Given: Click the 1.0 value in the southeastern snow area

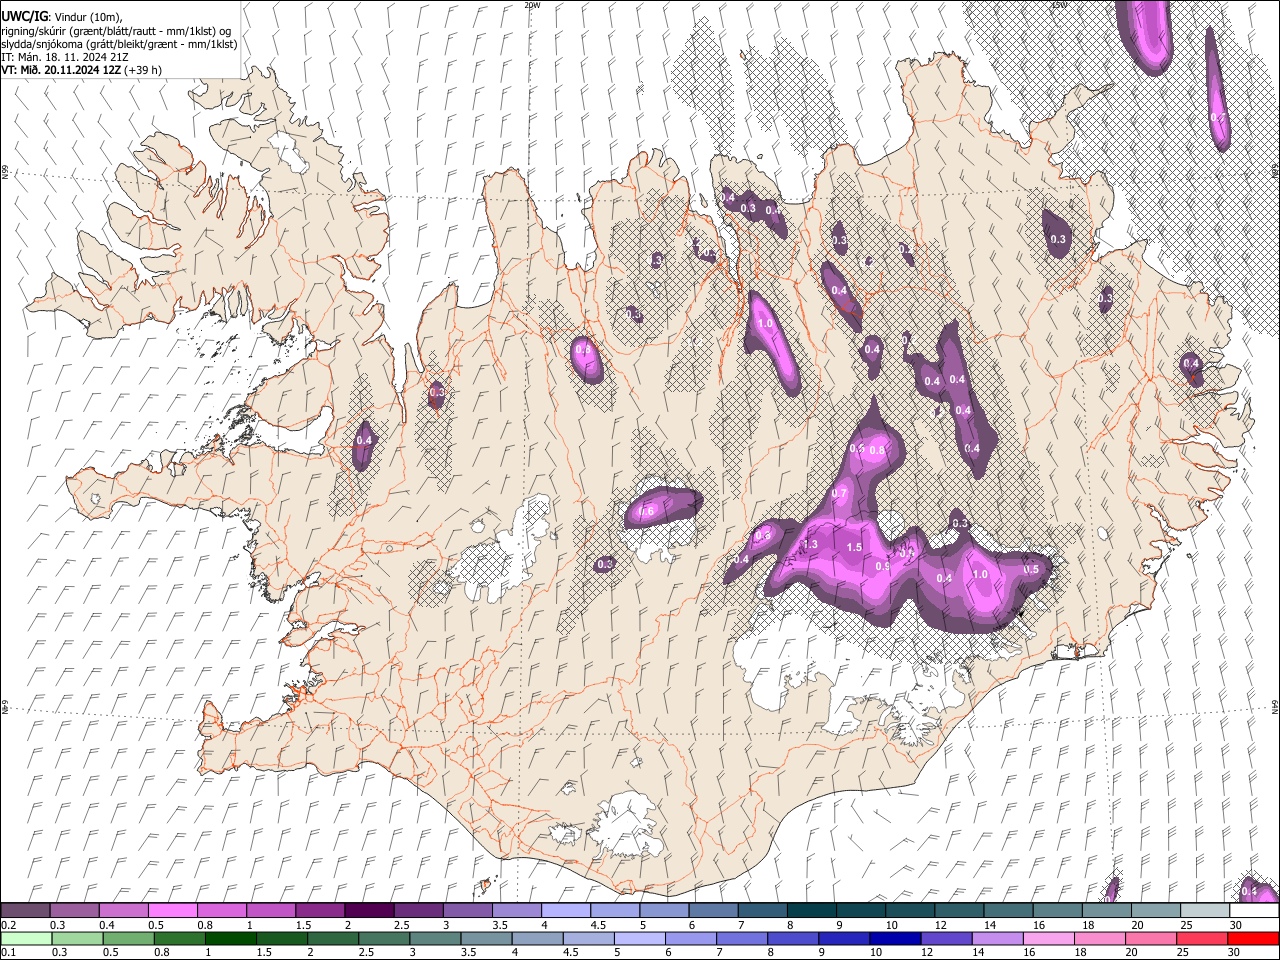Looking at the screenshot, I should pyautogui.click(x=980, y=574).
